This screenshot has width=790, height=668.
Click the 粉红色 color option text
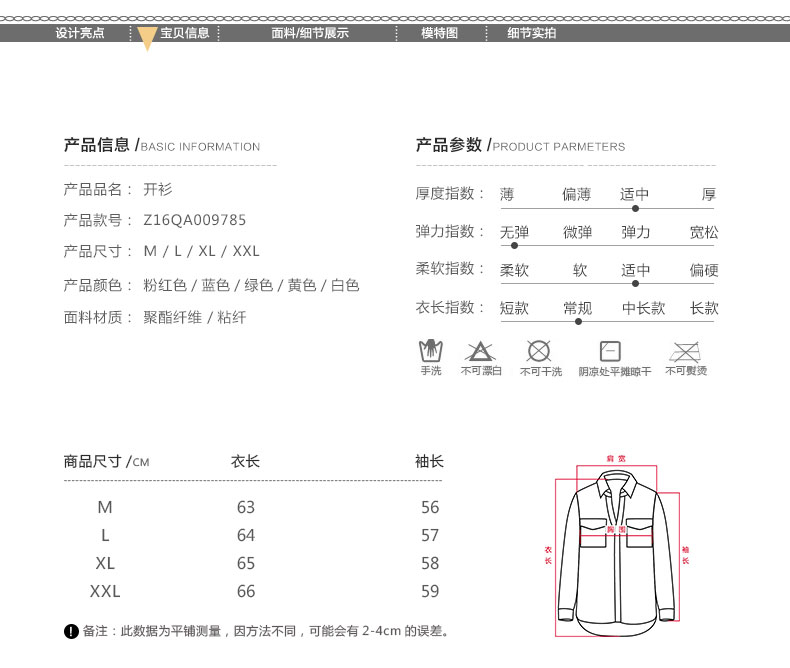(x=165, y=286)
